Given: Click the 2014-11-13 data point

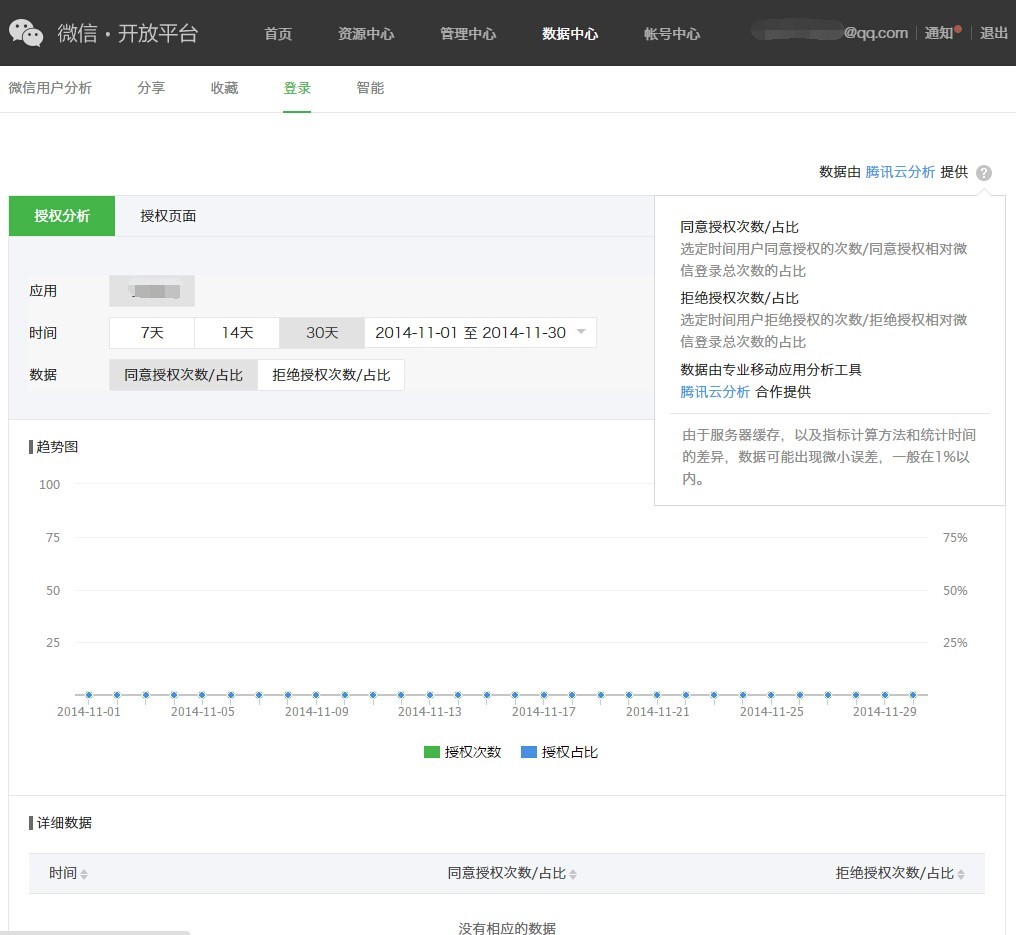Looking at the screenshot, I should click(x=430, y=695).
